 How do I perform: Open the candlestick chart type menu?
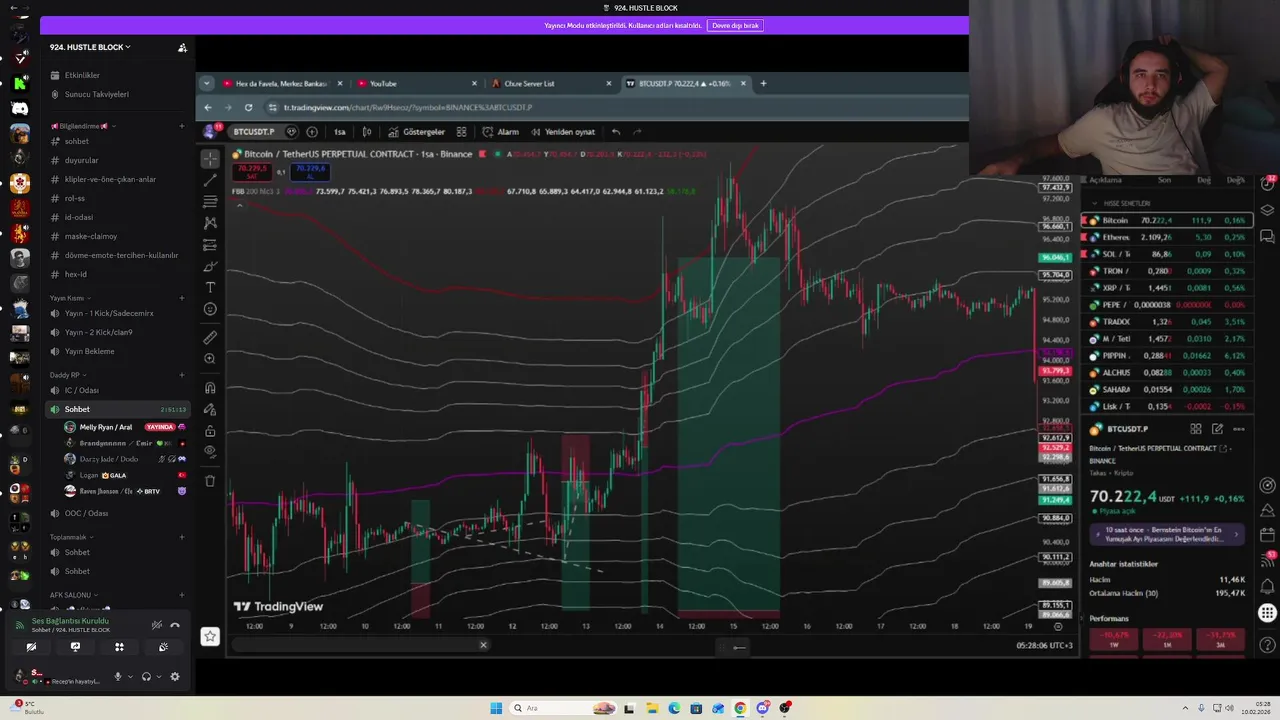(367, 131)
